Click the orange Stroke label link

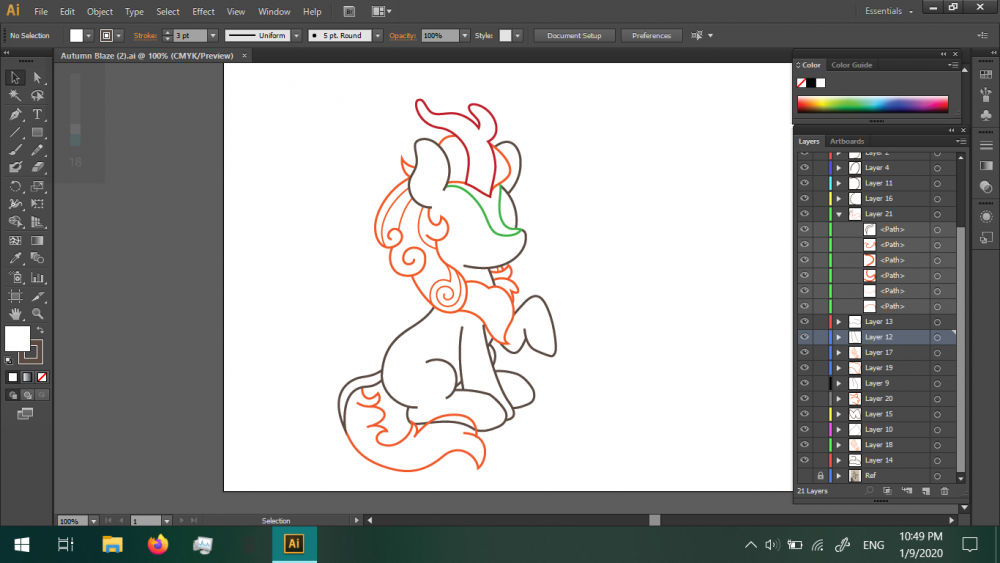[145, 36]
